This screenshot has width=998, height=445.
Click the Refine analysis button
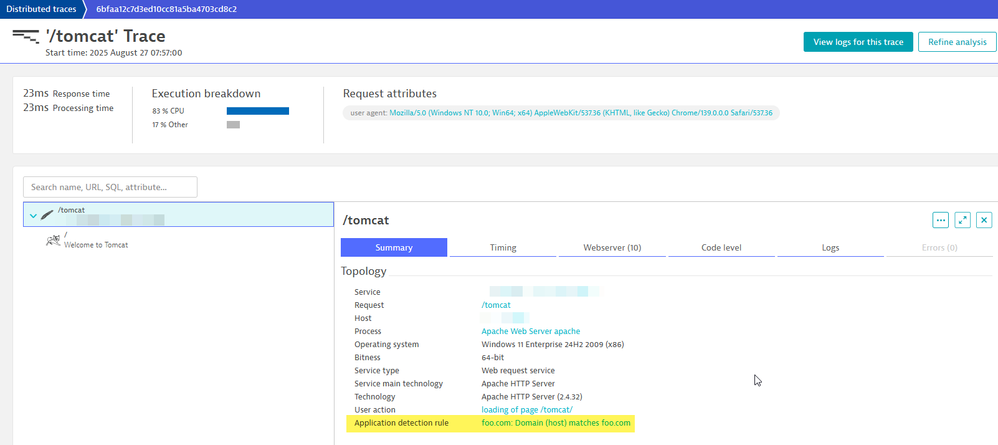tap(957, 42)
